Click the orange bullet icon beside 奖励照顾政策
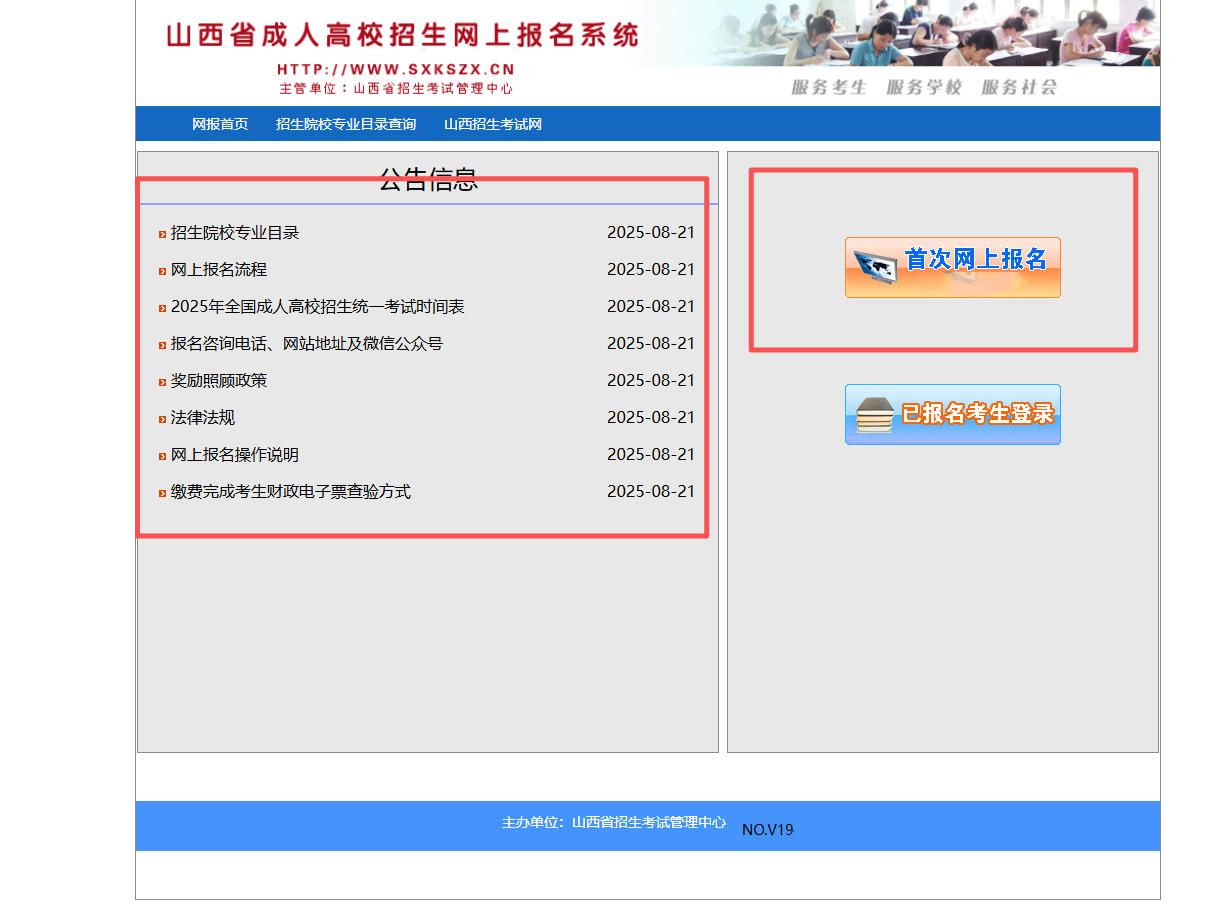The width and height of the screenshot is (1210, 904). coord(162,383)
